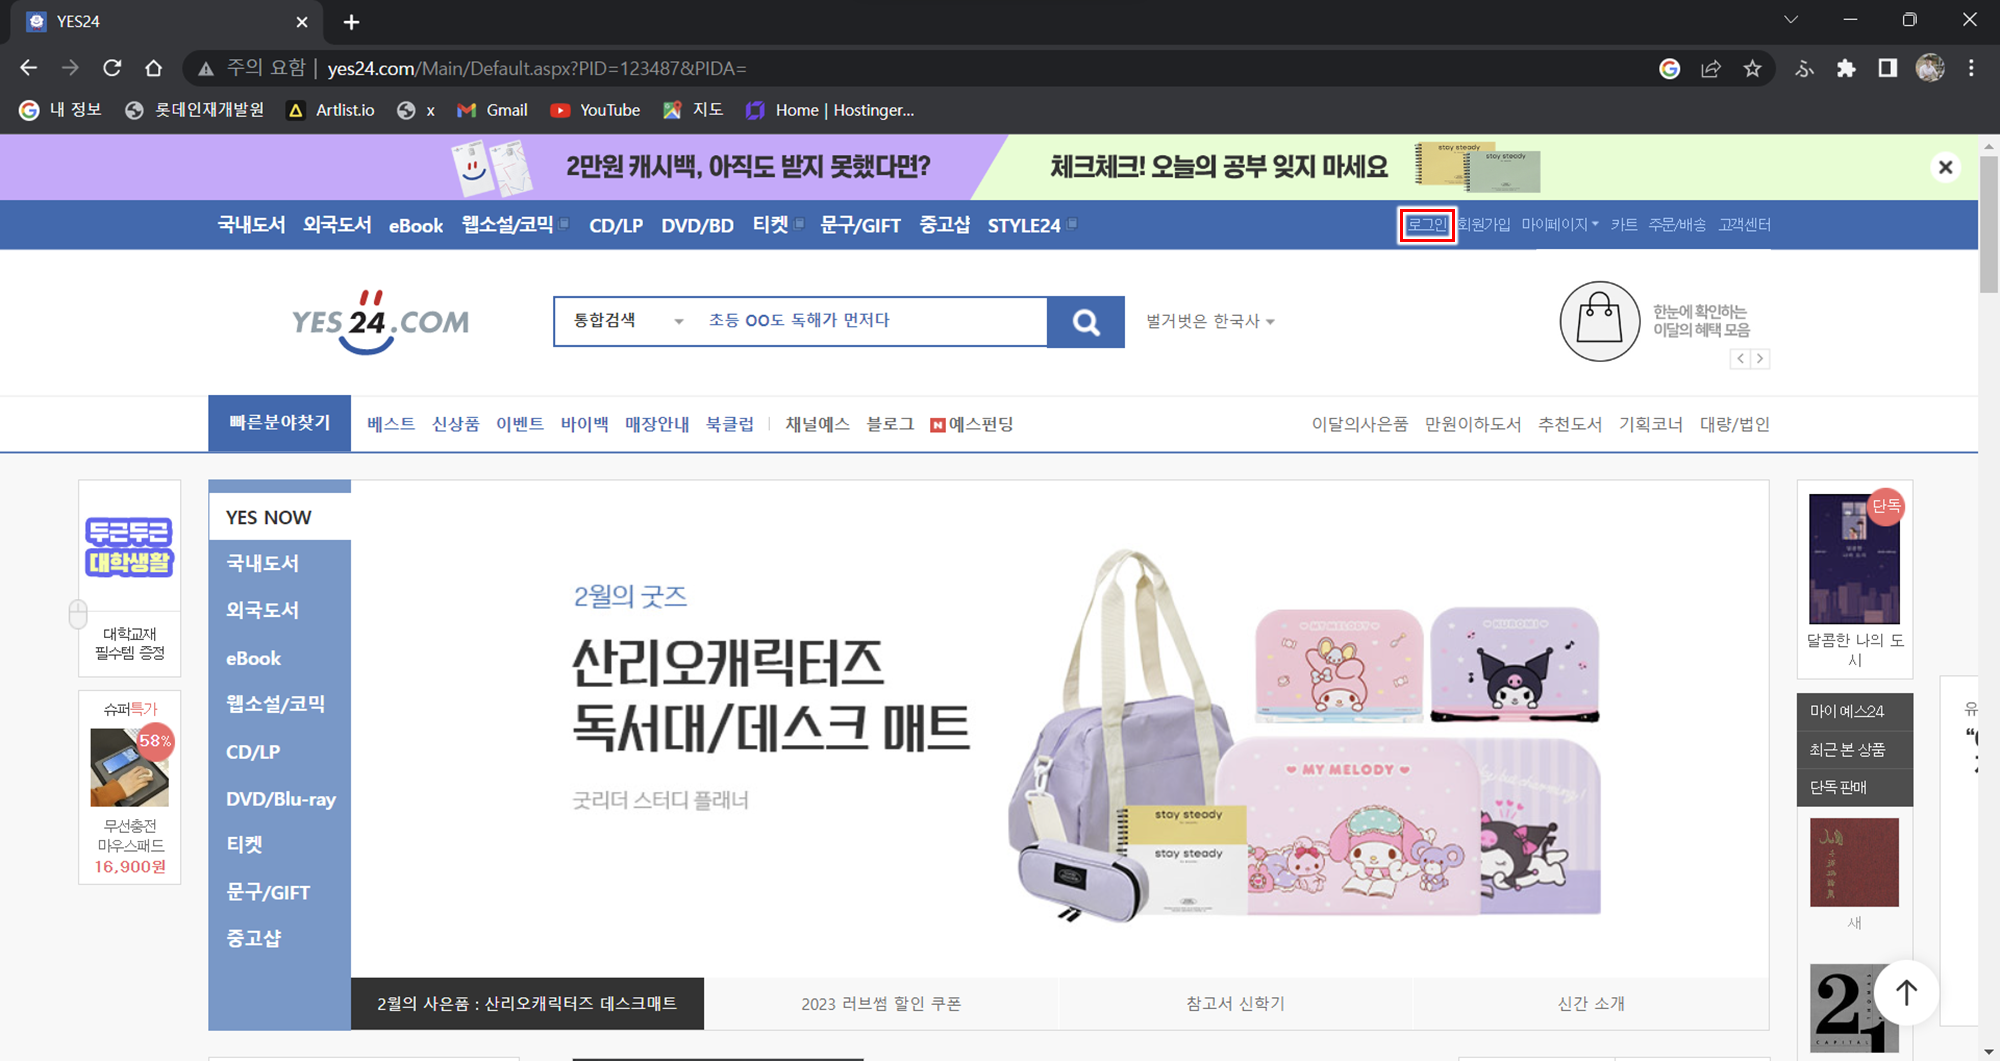
Task: Open the YouTube bookmark
Action: click(595, 110)
